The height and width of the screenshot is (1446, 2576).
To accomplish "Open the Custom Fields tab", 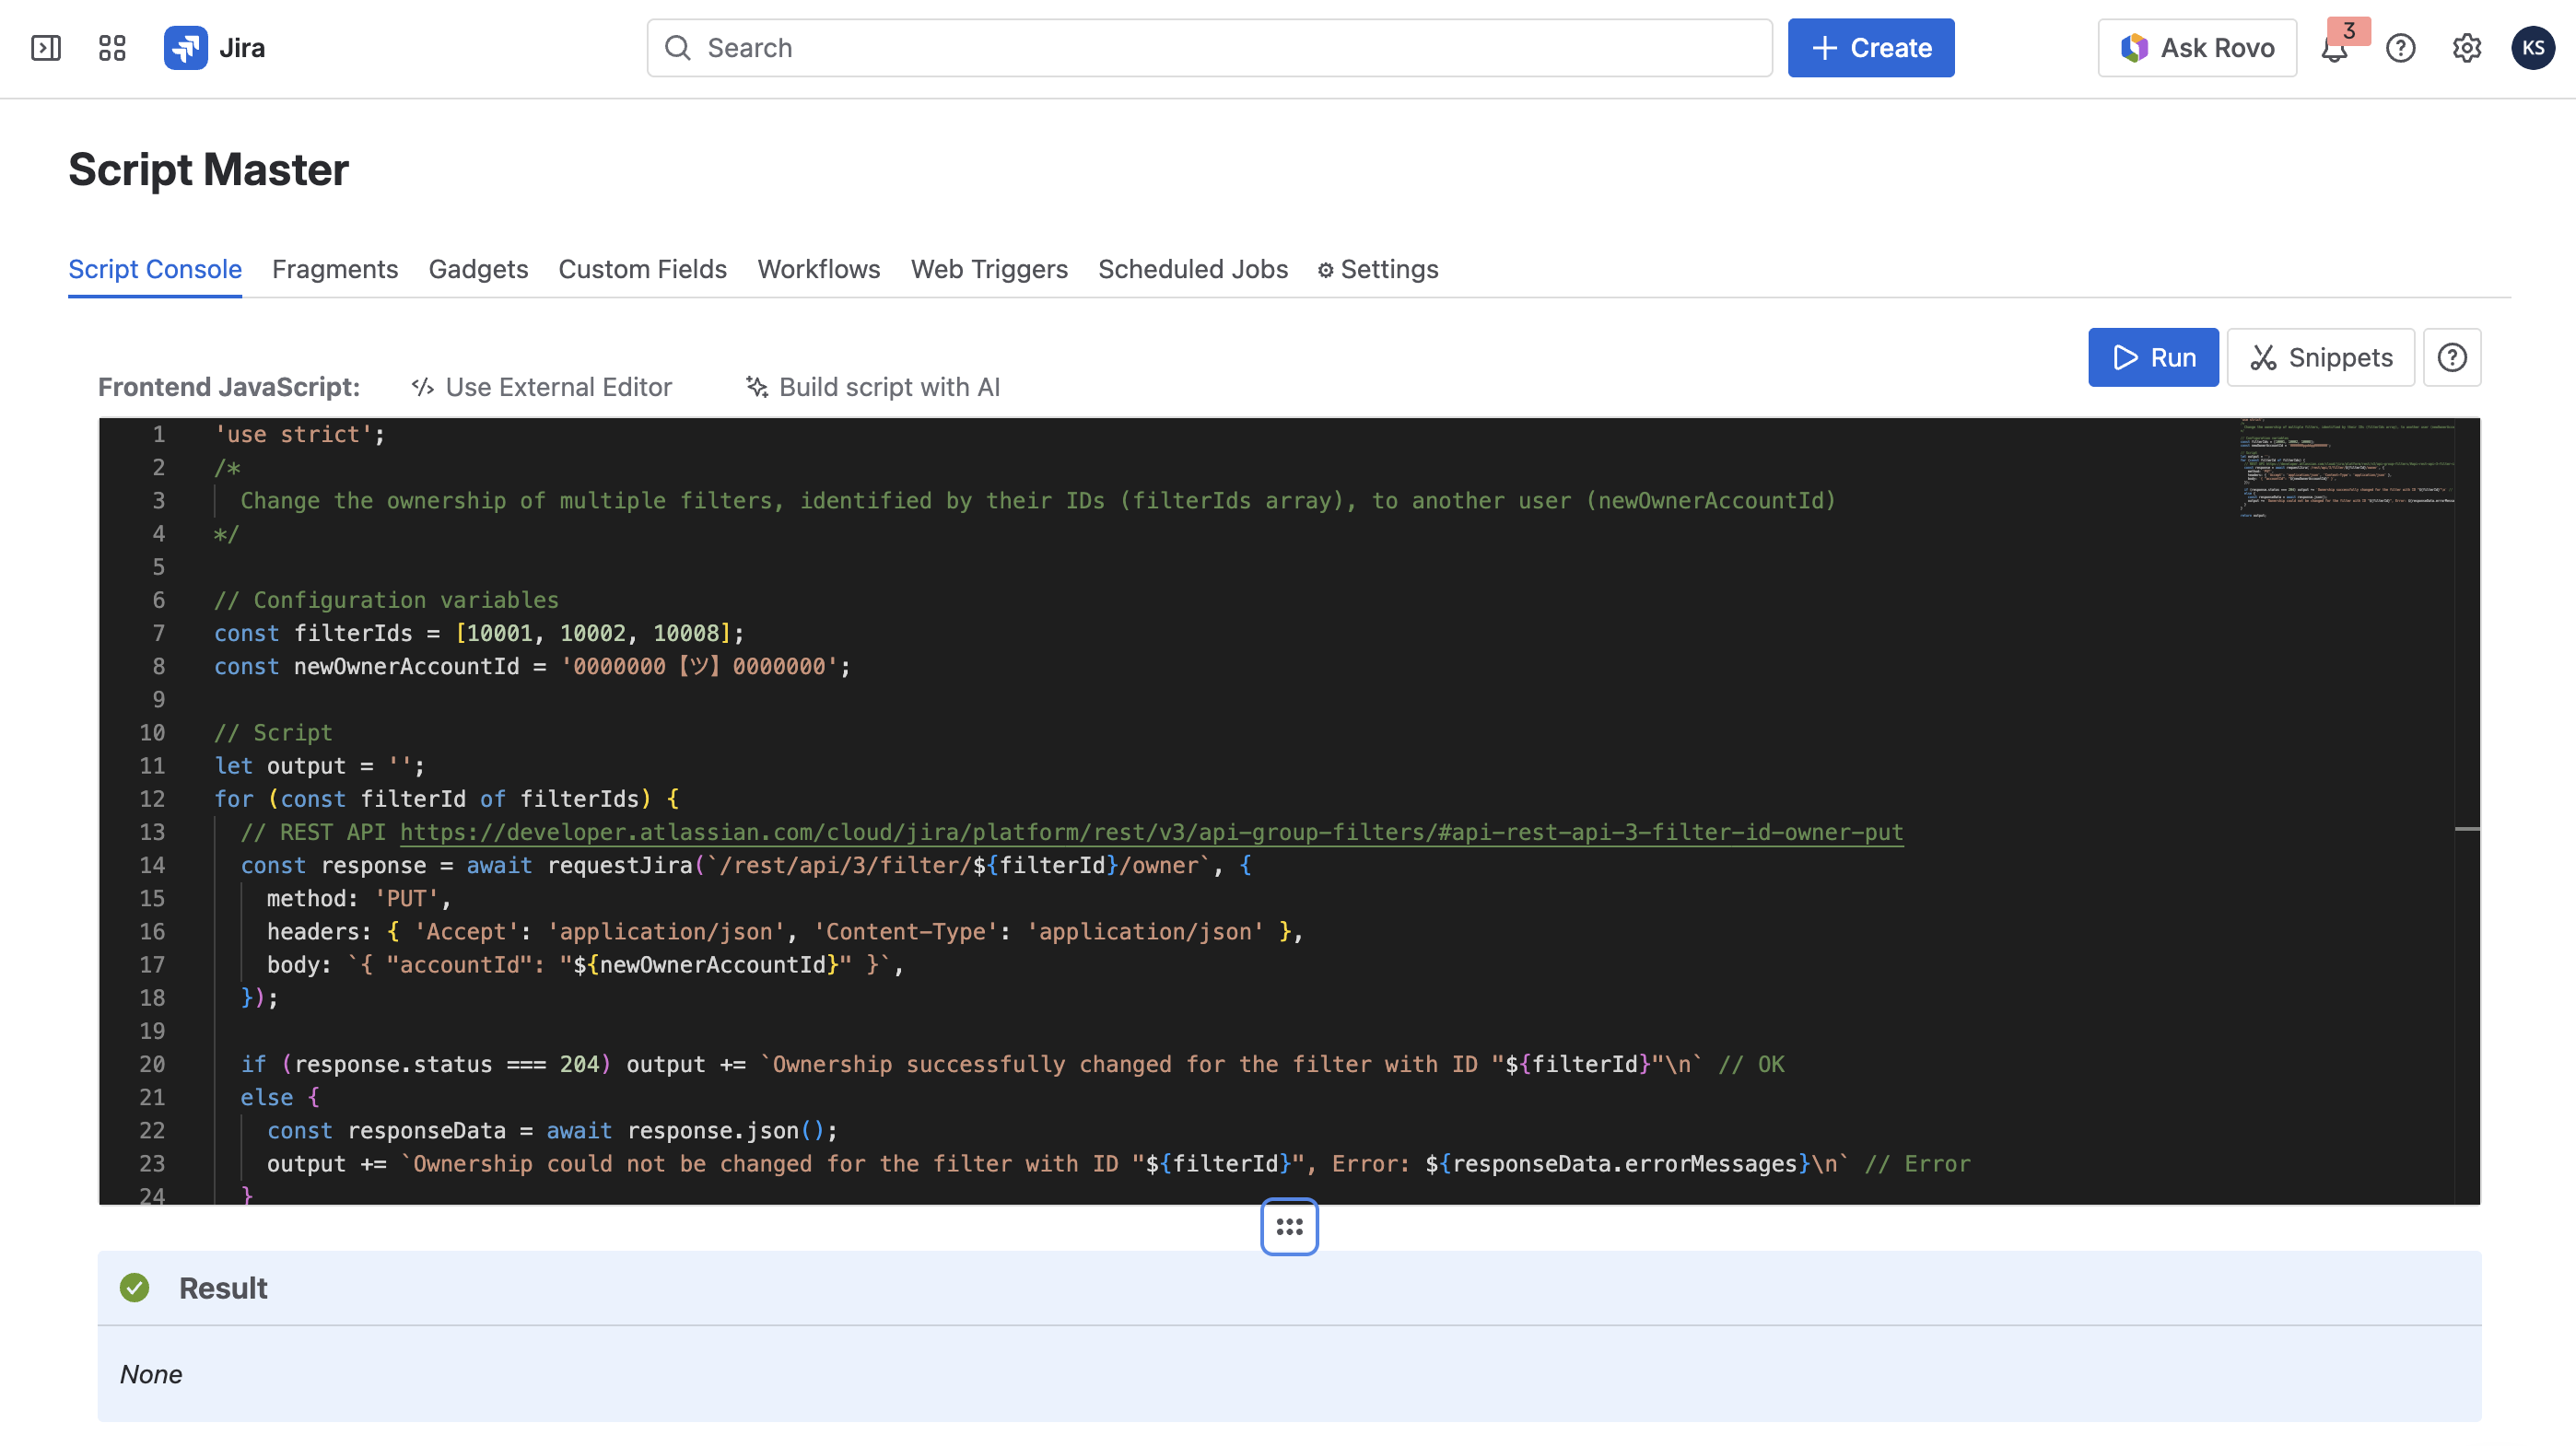I will (x=642, y=269).
